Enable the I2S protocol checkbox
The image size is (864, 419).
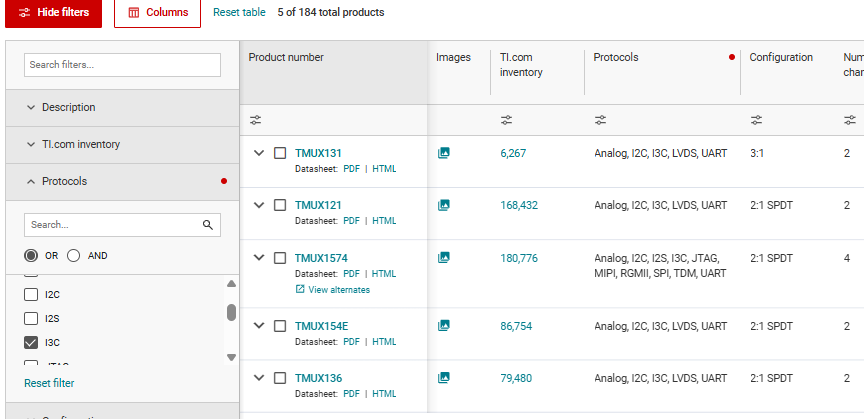(31, 318)
